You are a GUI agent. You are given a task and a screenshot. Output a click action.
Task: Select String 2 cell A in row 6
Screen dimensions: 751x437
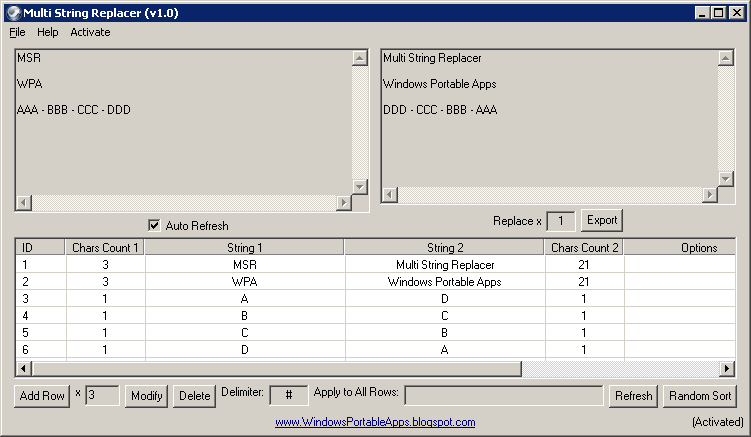tap(445, 350)
